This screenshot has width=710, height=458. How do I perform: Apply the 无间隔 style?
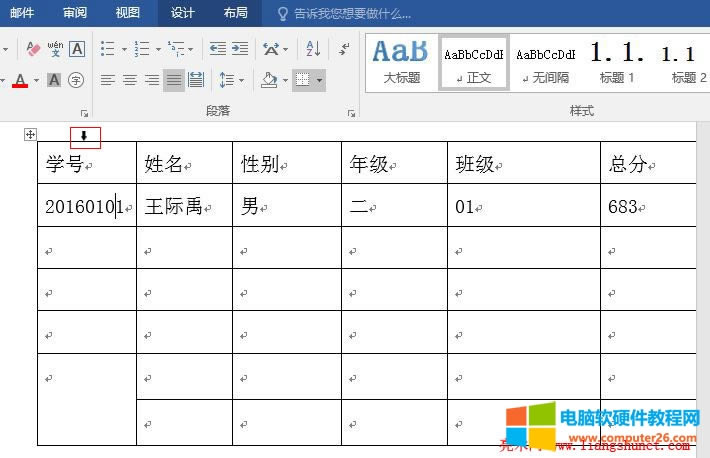(x=546, y=63)
